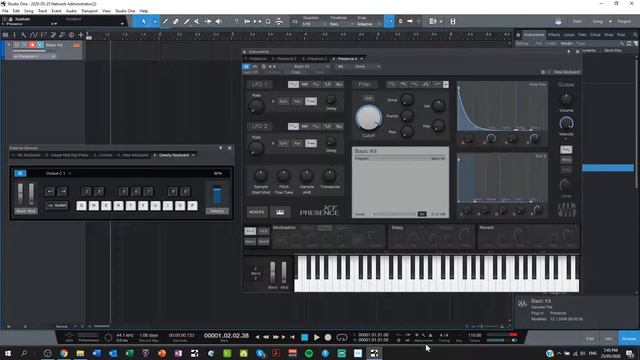Open File Explorer from the taskbar
This screenshot has height=360, width=640.
[80, 353]
